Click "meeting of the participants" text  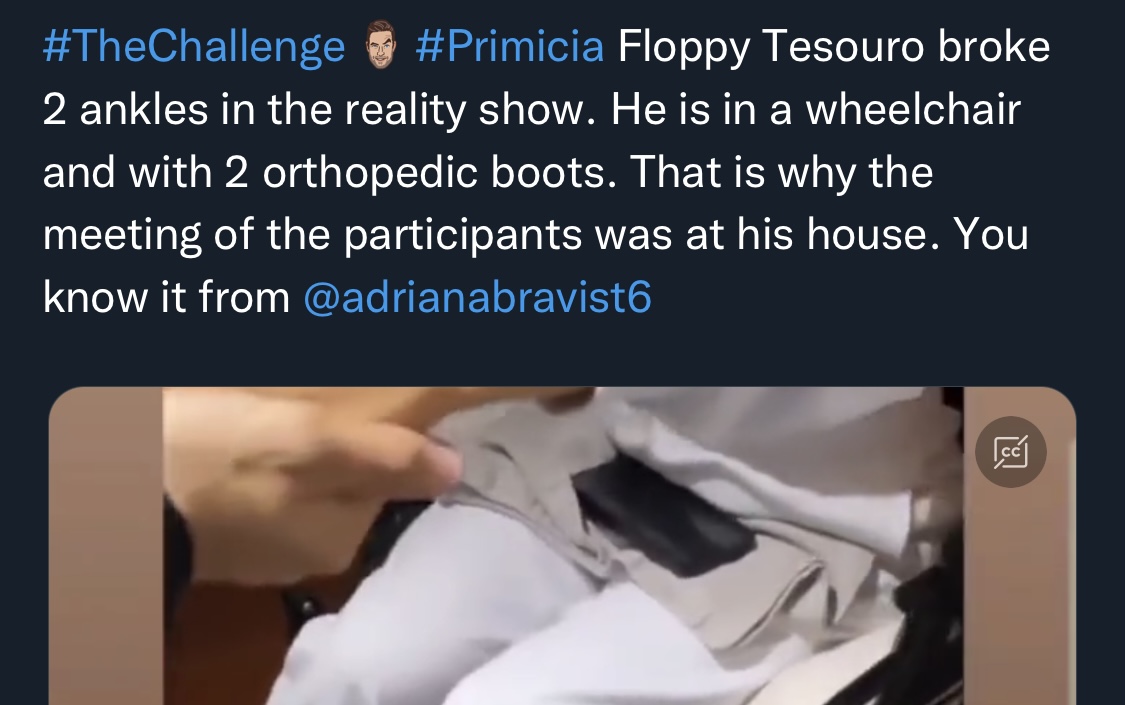point(312,235)
